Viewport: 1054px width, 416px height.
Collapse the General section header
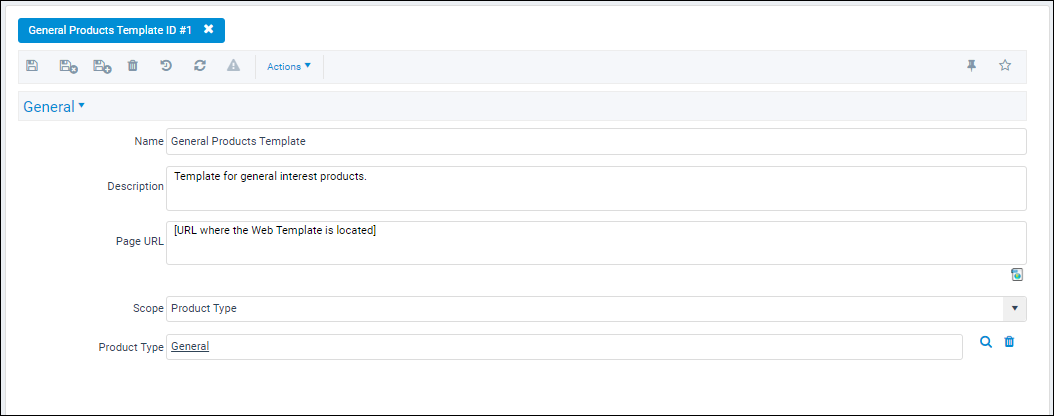54,106
